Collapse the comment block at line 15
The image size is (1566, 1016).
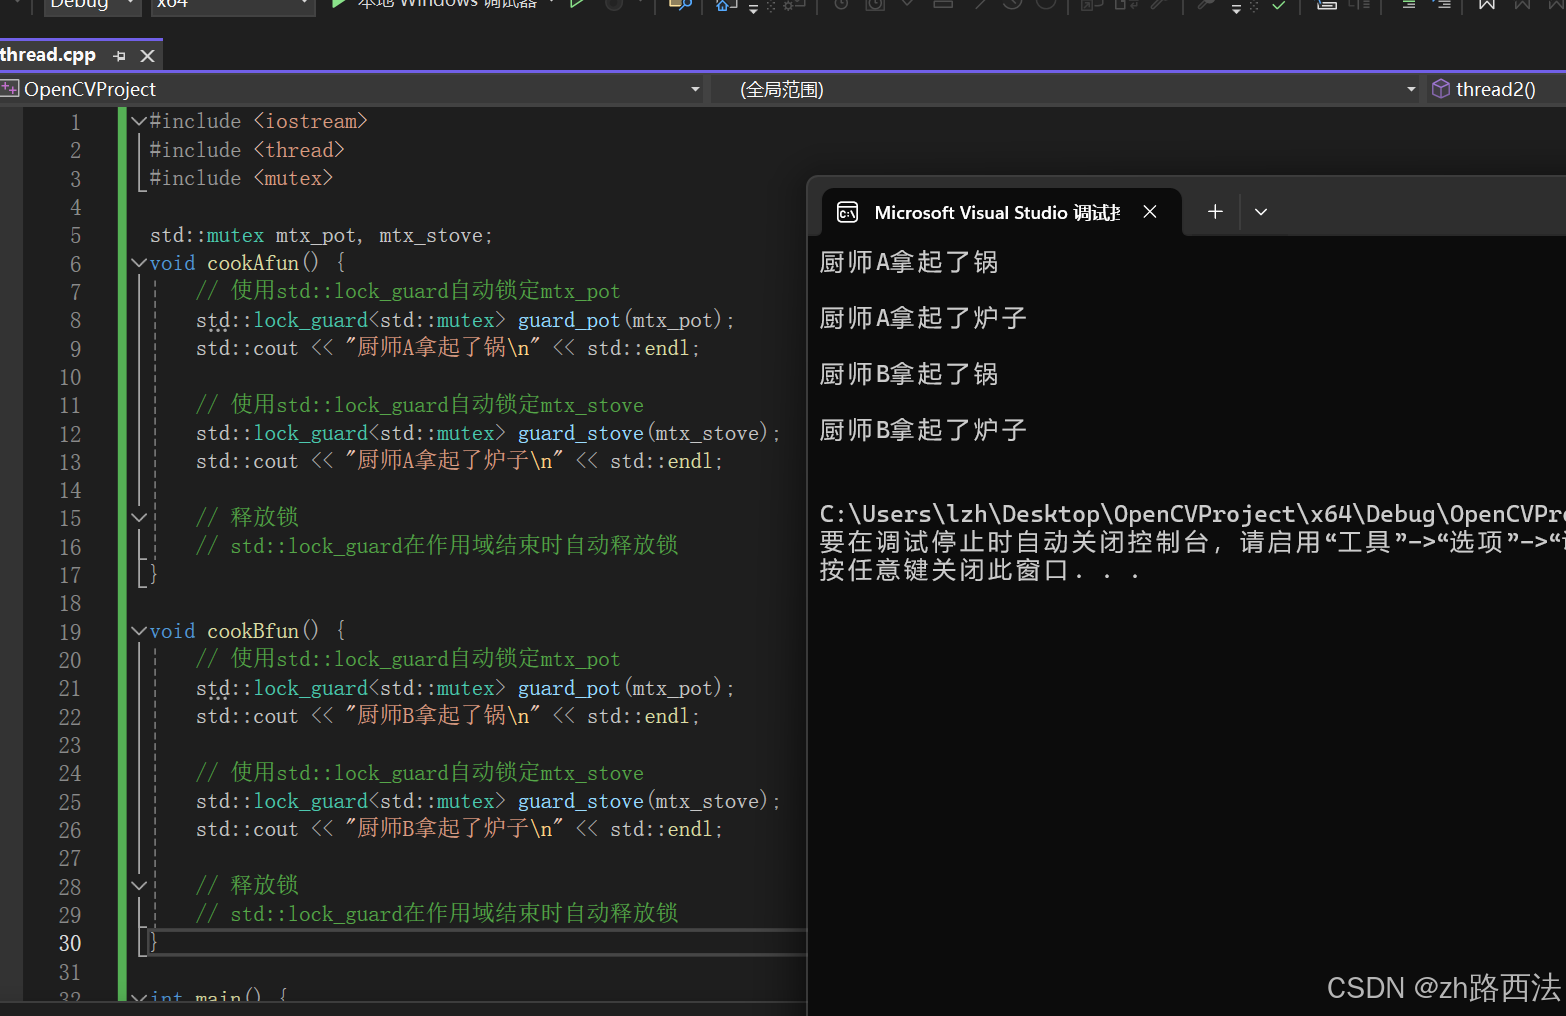point(139,517)
